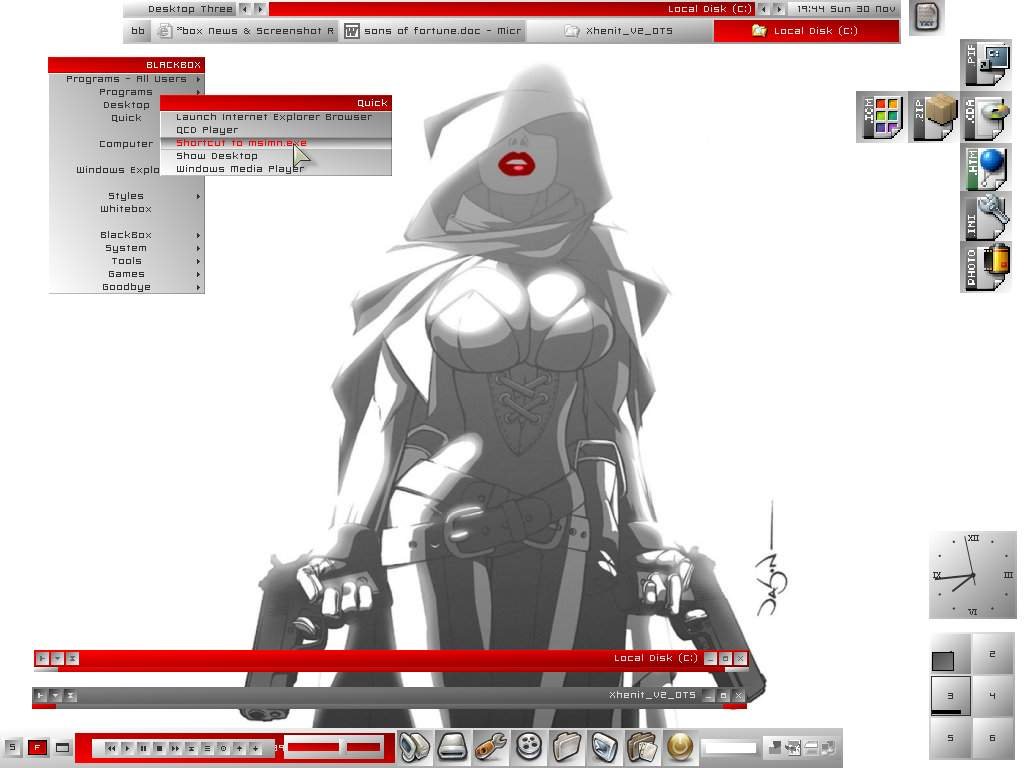Switch to workspace 2 in pager
The height and width of the screenshot is (768, 1024).
(993, 654)
